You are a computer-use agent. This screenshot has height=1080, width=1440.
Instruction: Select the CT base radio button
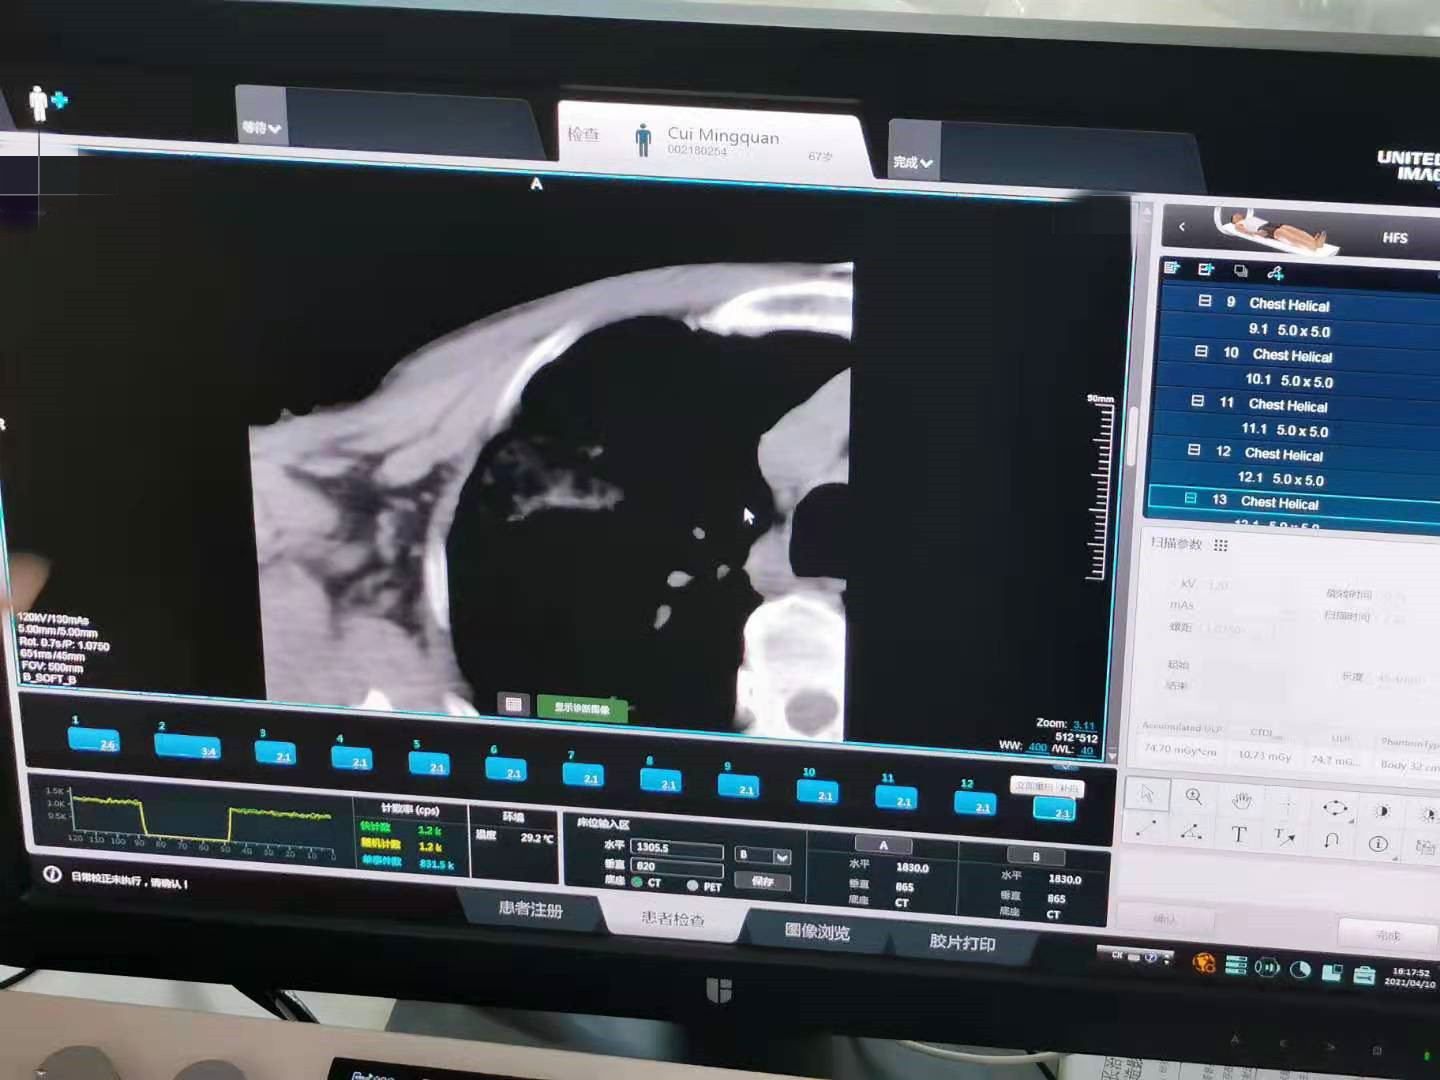[637, 882]
